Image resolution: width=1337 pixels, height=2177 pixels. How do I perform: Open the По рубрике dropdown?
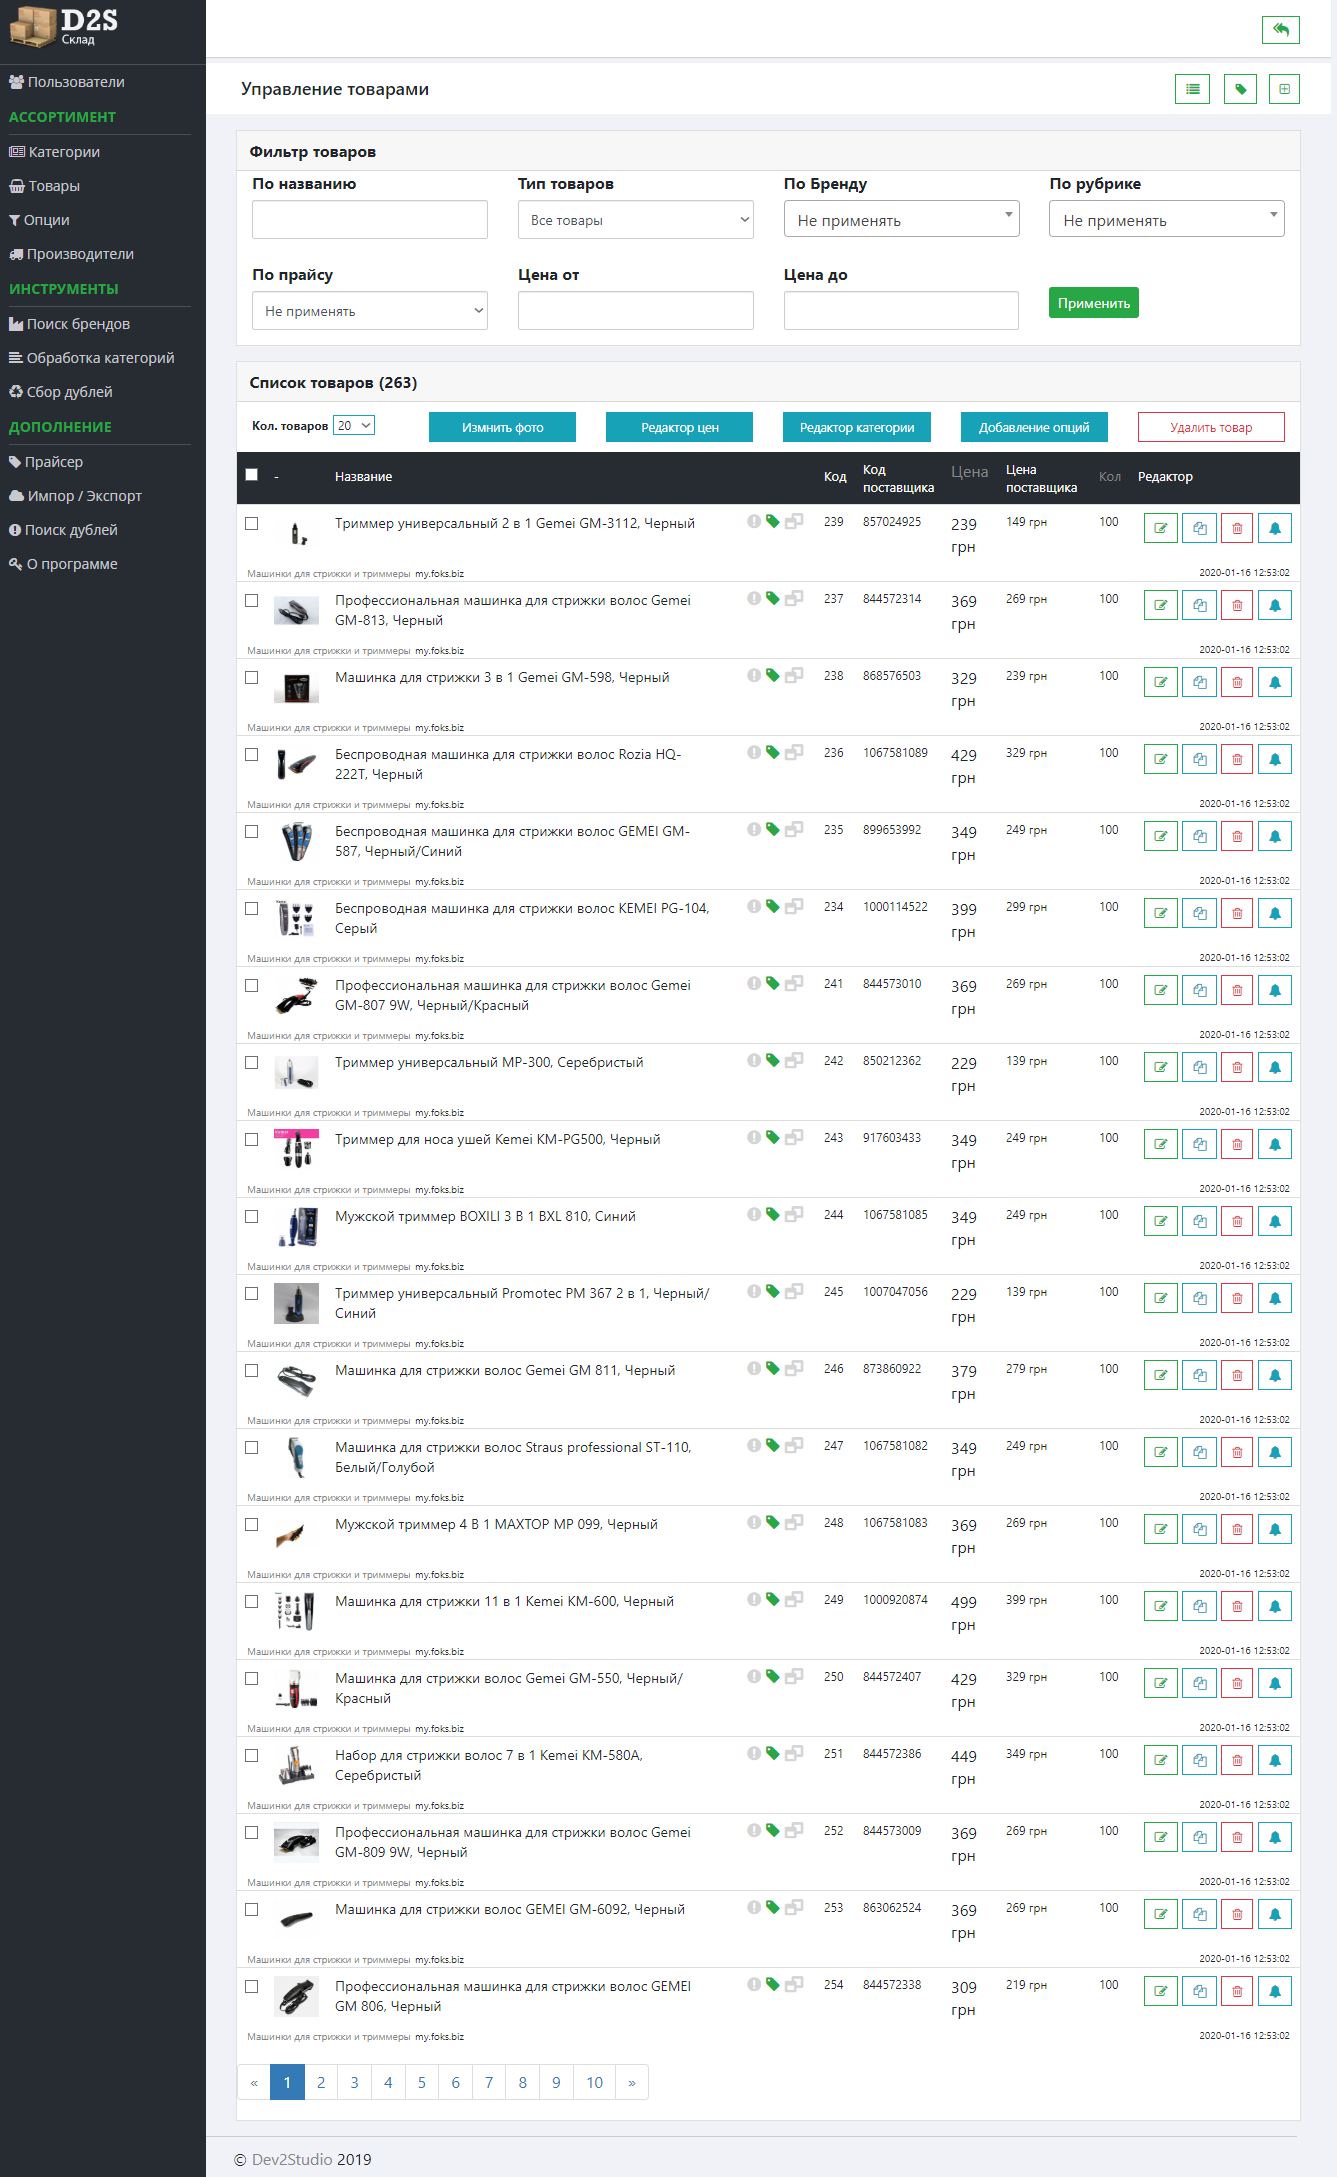tap(1166, 219)
